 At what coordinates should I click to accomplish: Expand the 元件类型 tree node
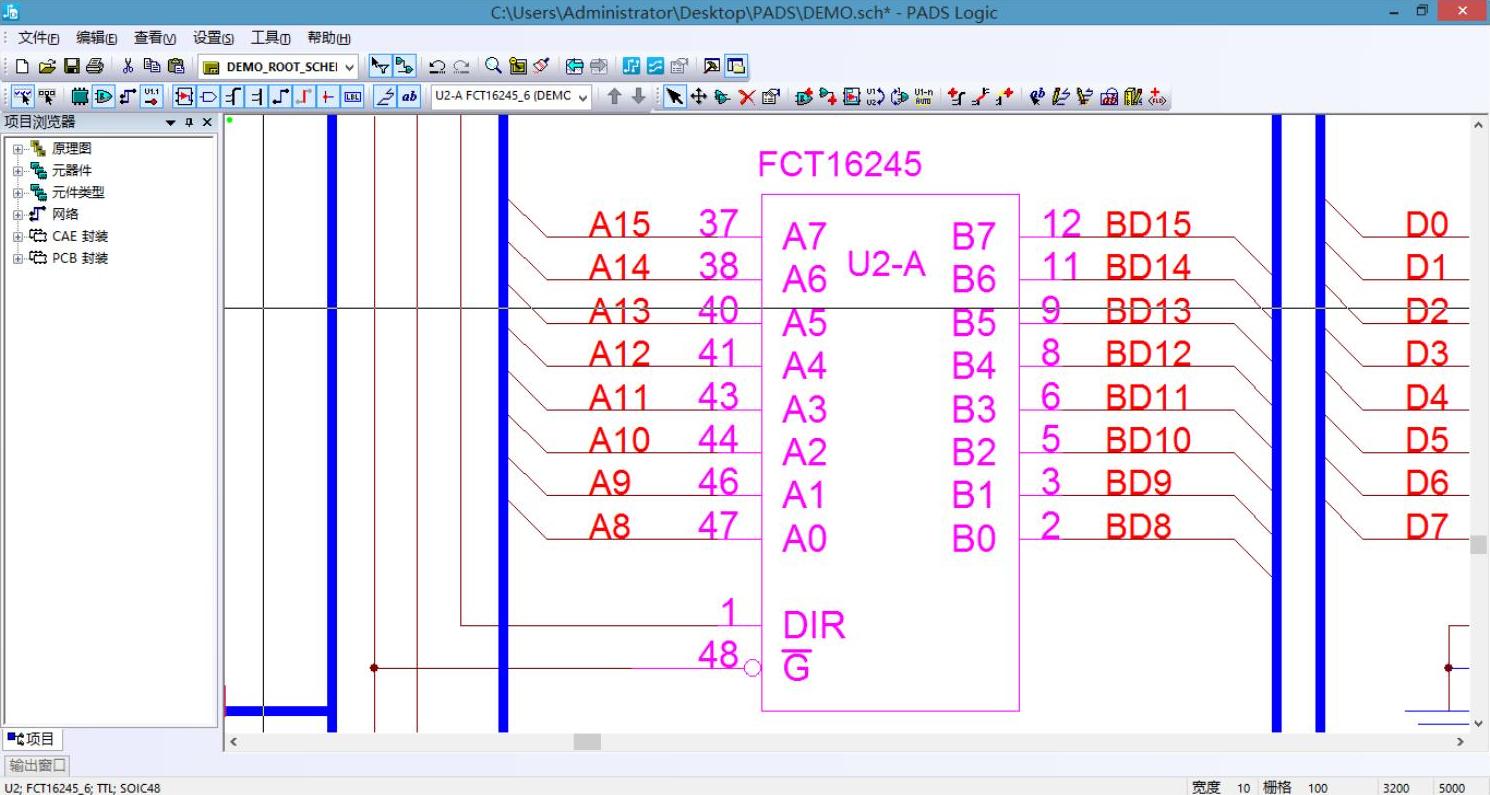tap(17, 193)
